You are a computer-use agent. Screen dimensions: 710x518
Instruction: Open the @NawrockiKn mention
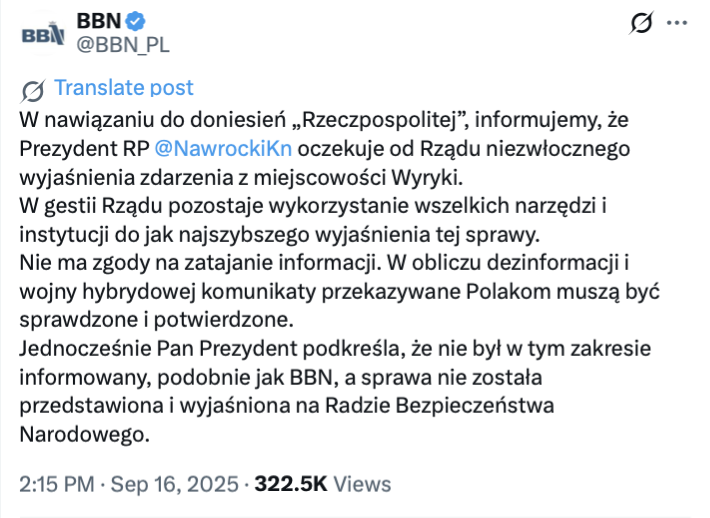223,149
